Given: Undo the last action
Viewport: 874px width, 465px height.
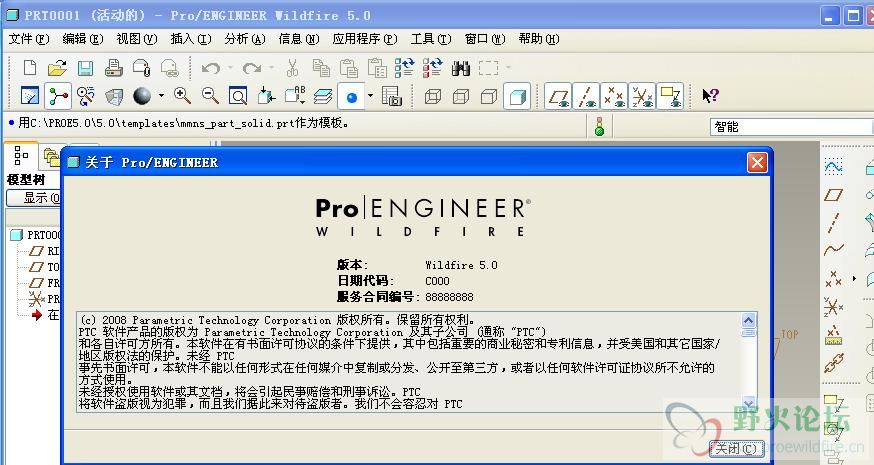Looking at the screenshot, I should pos(210,68).
